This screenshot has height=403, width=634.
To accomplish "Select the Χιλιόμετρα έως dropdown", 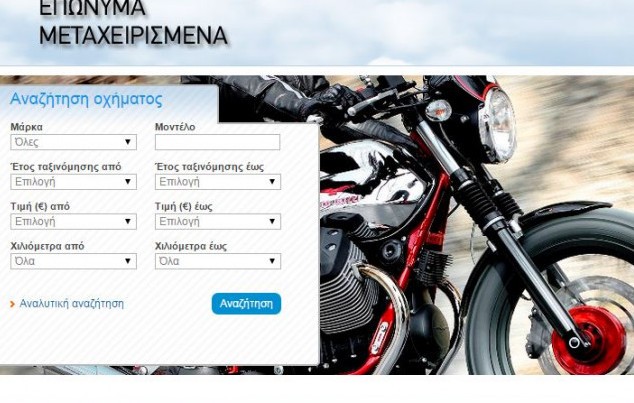I will point(218,261).
